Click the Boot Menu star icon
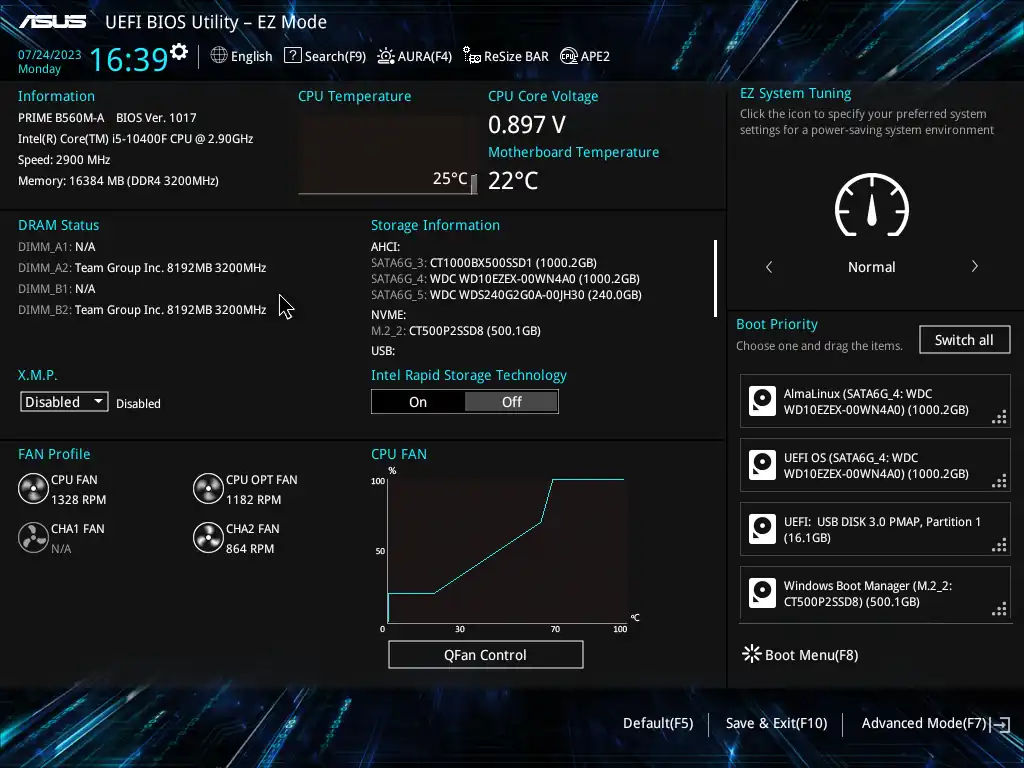 (752, 654)
